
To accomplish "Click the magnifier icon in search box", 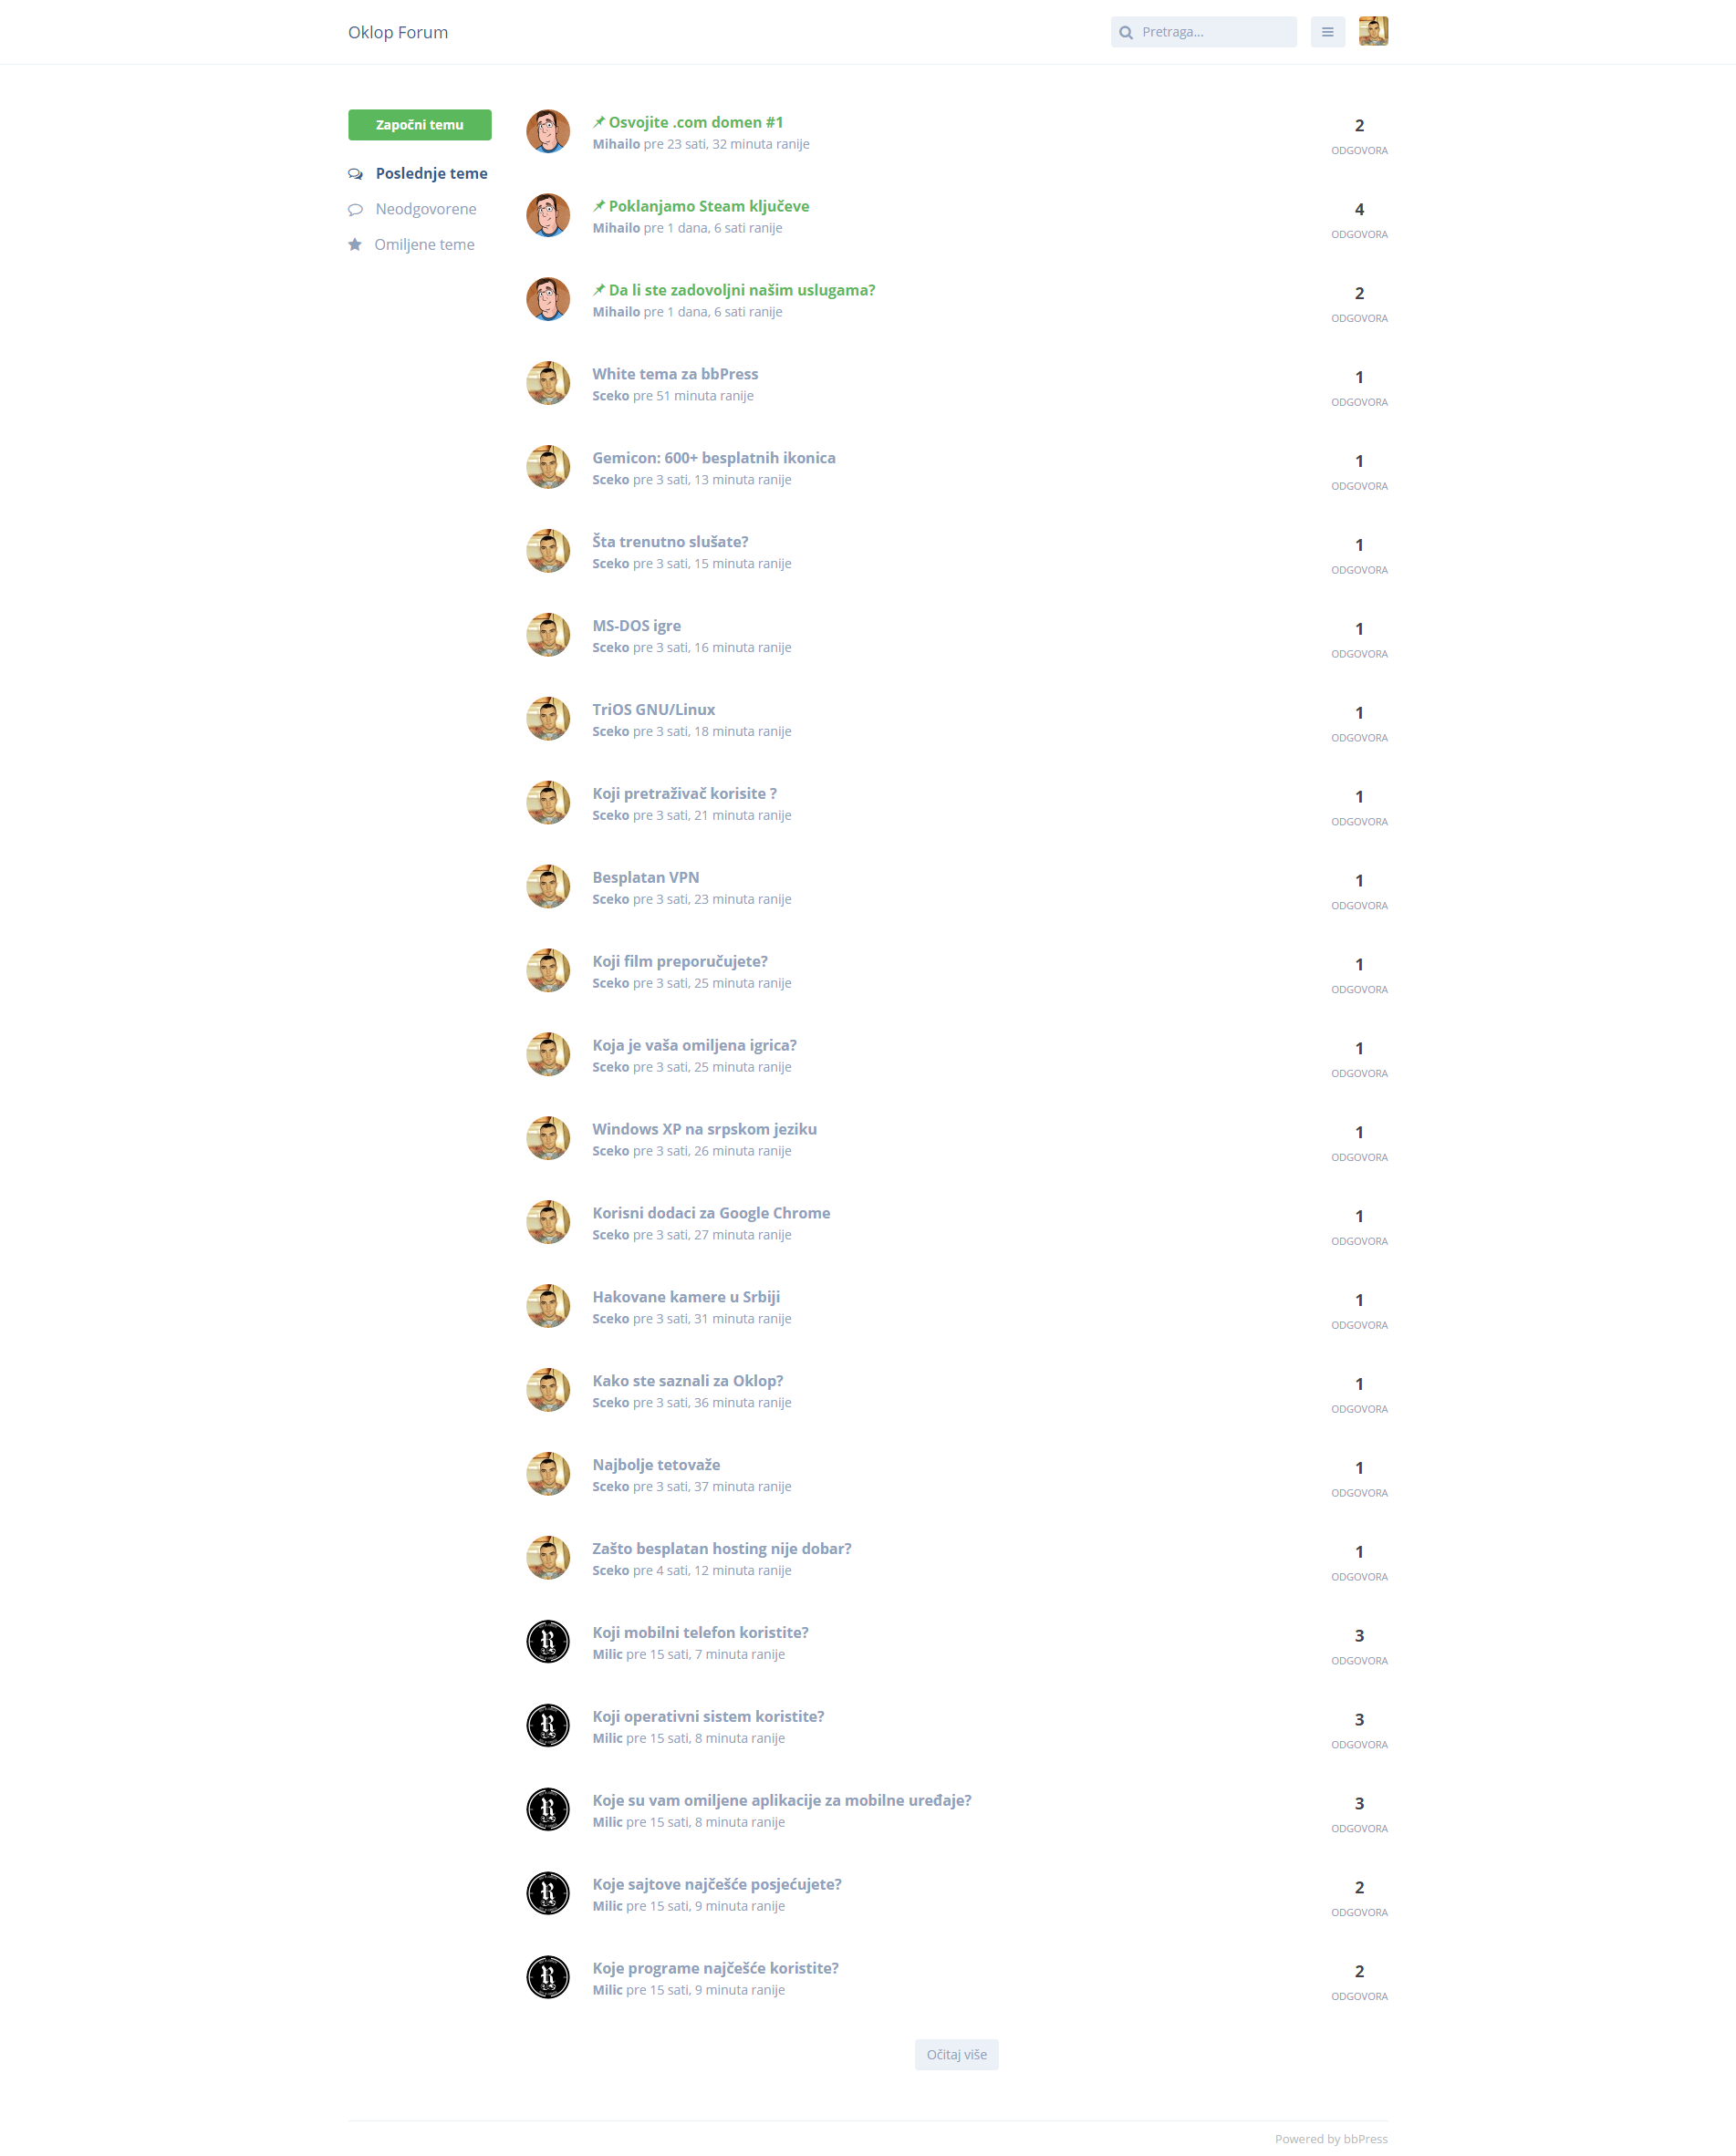I will pos(1126,32).
